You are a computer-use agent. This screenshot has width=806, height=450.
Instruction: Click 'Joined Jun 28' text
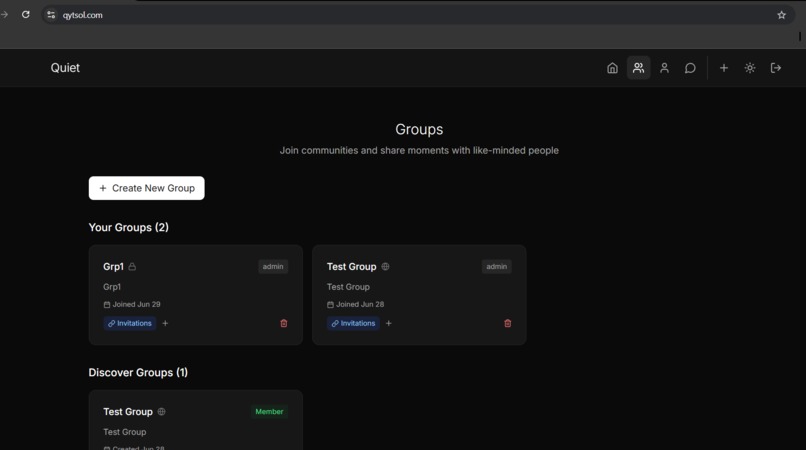(360, 304)
